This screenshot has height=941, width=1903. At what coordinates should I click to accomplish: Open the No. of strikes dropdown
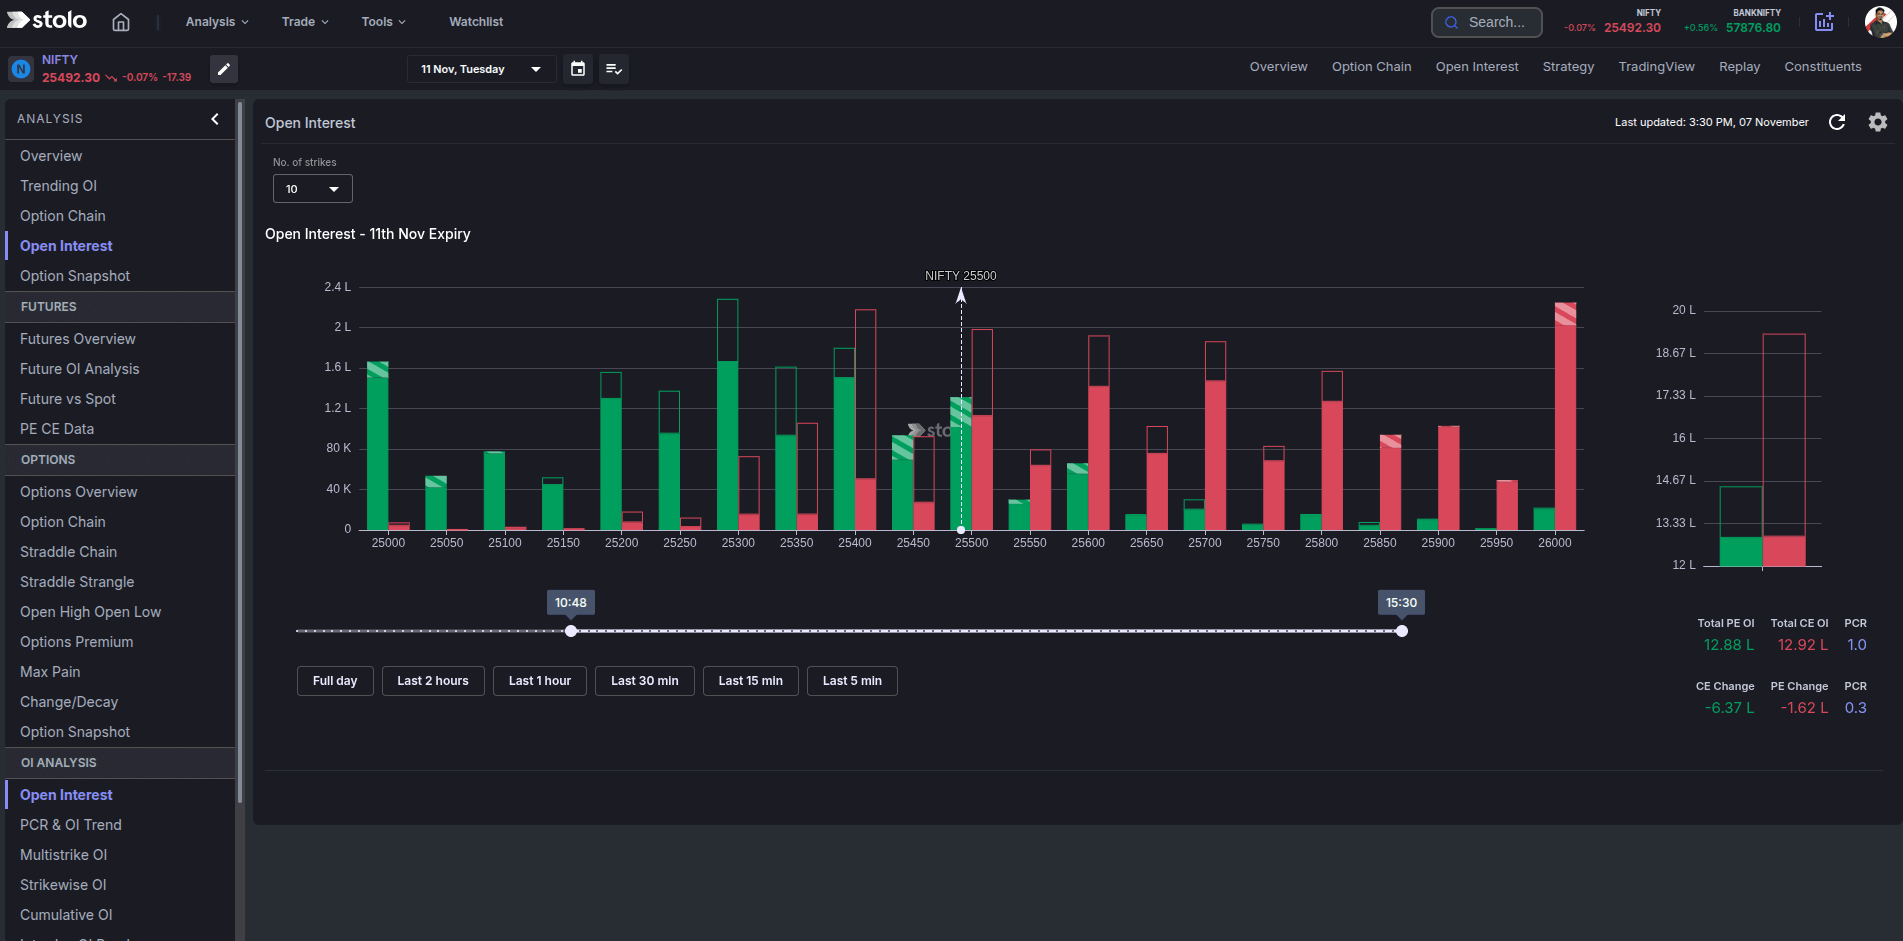pos(312,188)
